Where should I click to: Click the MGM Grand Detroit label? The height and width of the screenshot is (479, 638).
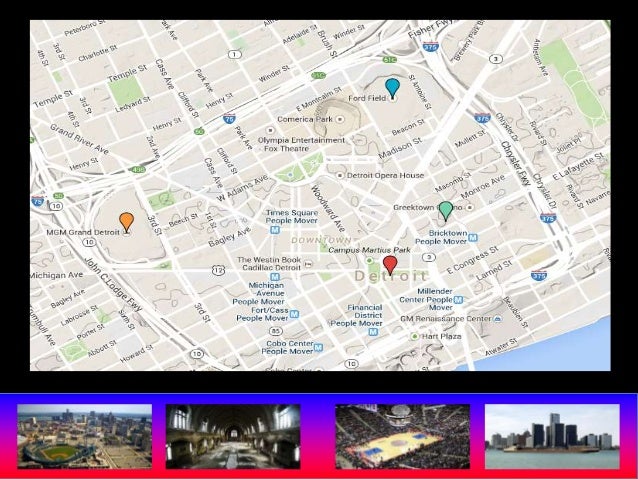coord(83,232)
